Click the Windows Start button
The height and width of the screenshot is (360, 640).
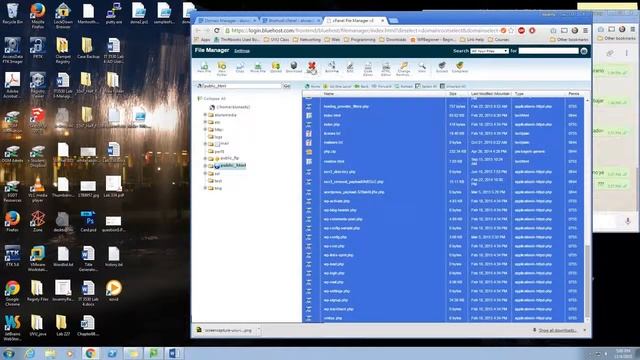9,353
